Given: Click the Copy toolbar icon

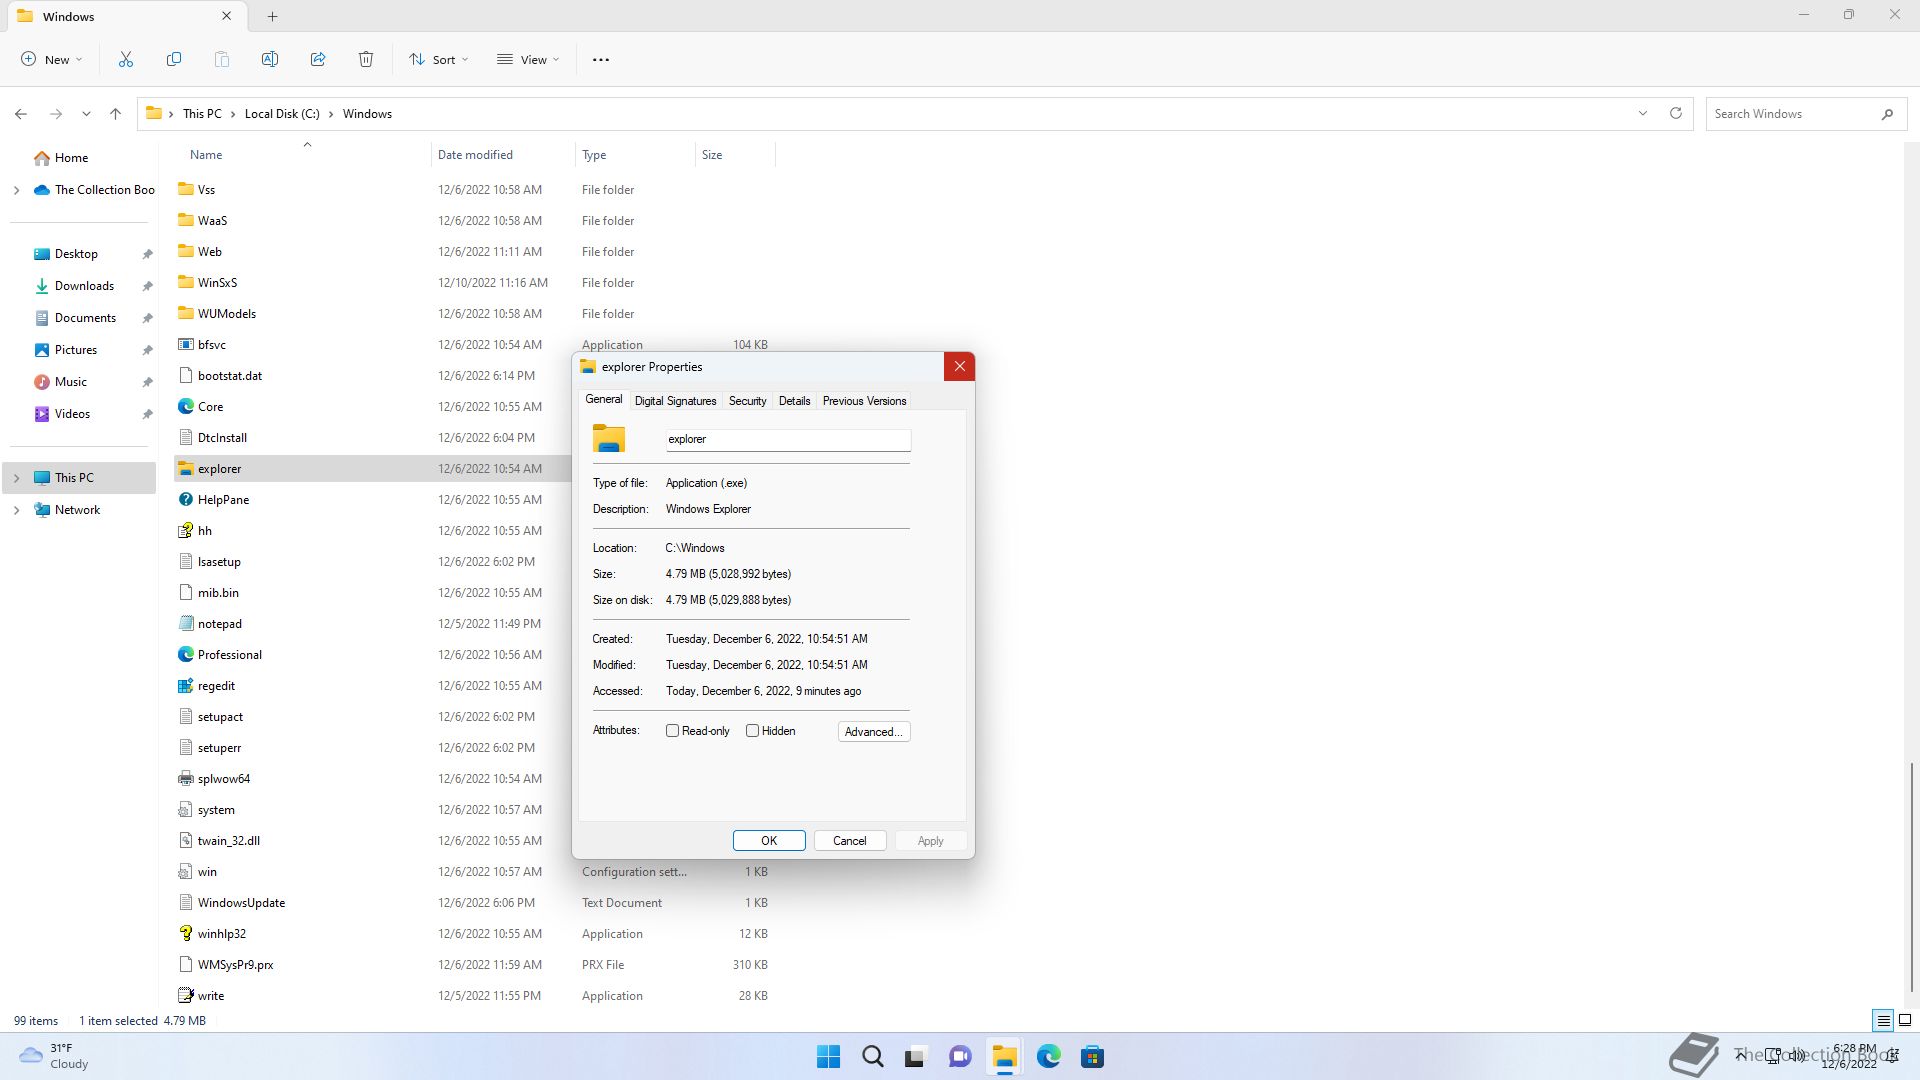Looking at the screenshot, I should pyautogui.click(x=174, y=60).
